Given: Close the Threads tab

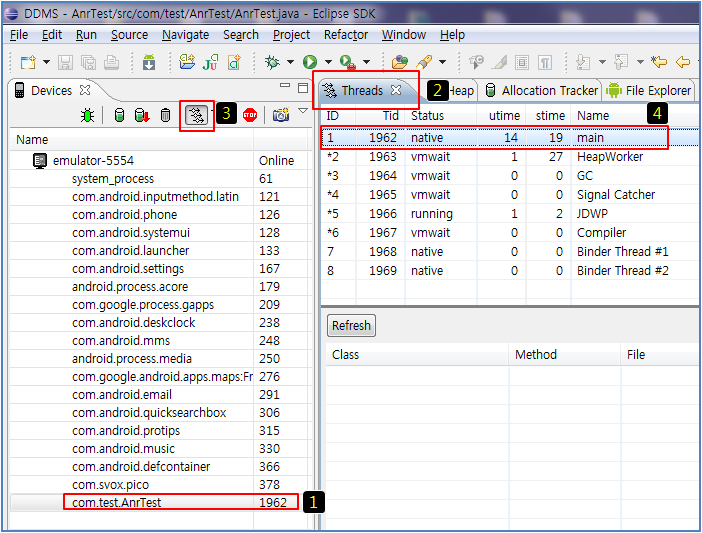Looking at the screenshot, I should [x=396, y=90].
